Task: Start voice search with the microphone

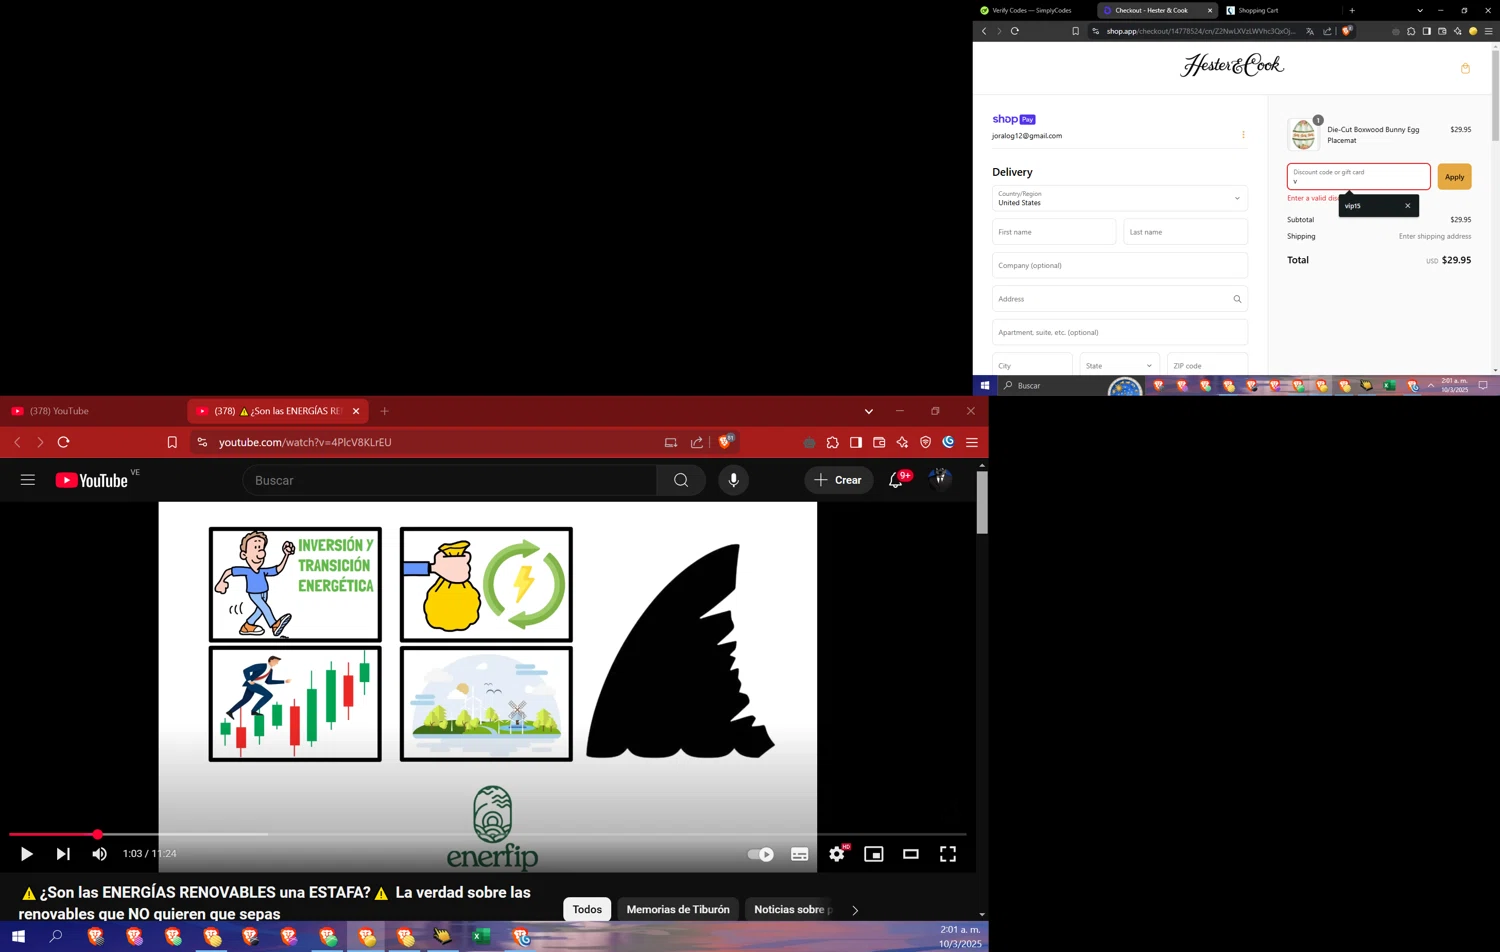Action: pyautogui.click(x=733, y=480)
